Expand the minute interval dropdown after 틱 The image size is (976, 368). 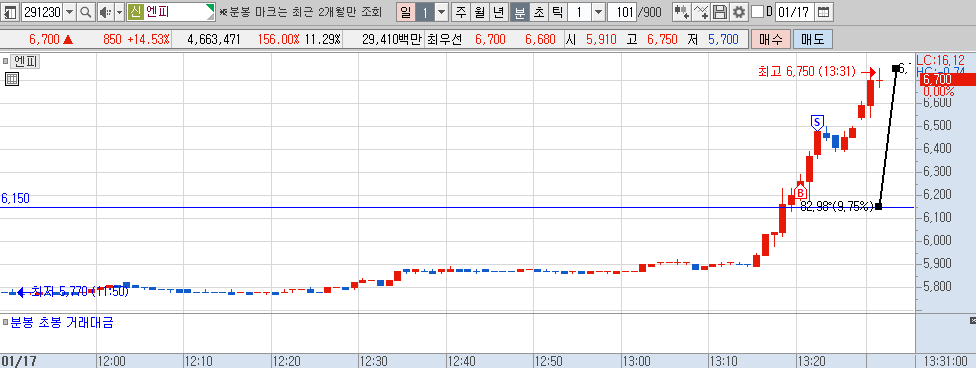pyautogui.click(x=598, y=12)
